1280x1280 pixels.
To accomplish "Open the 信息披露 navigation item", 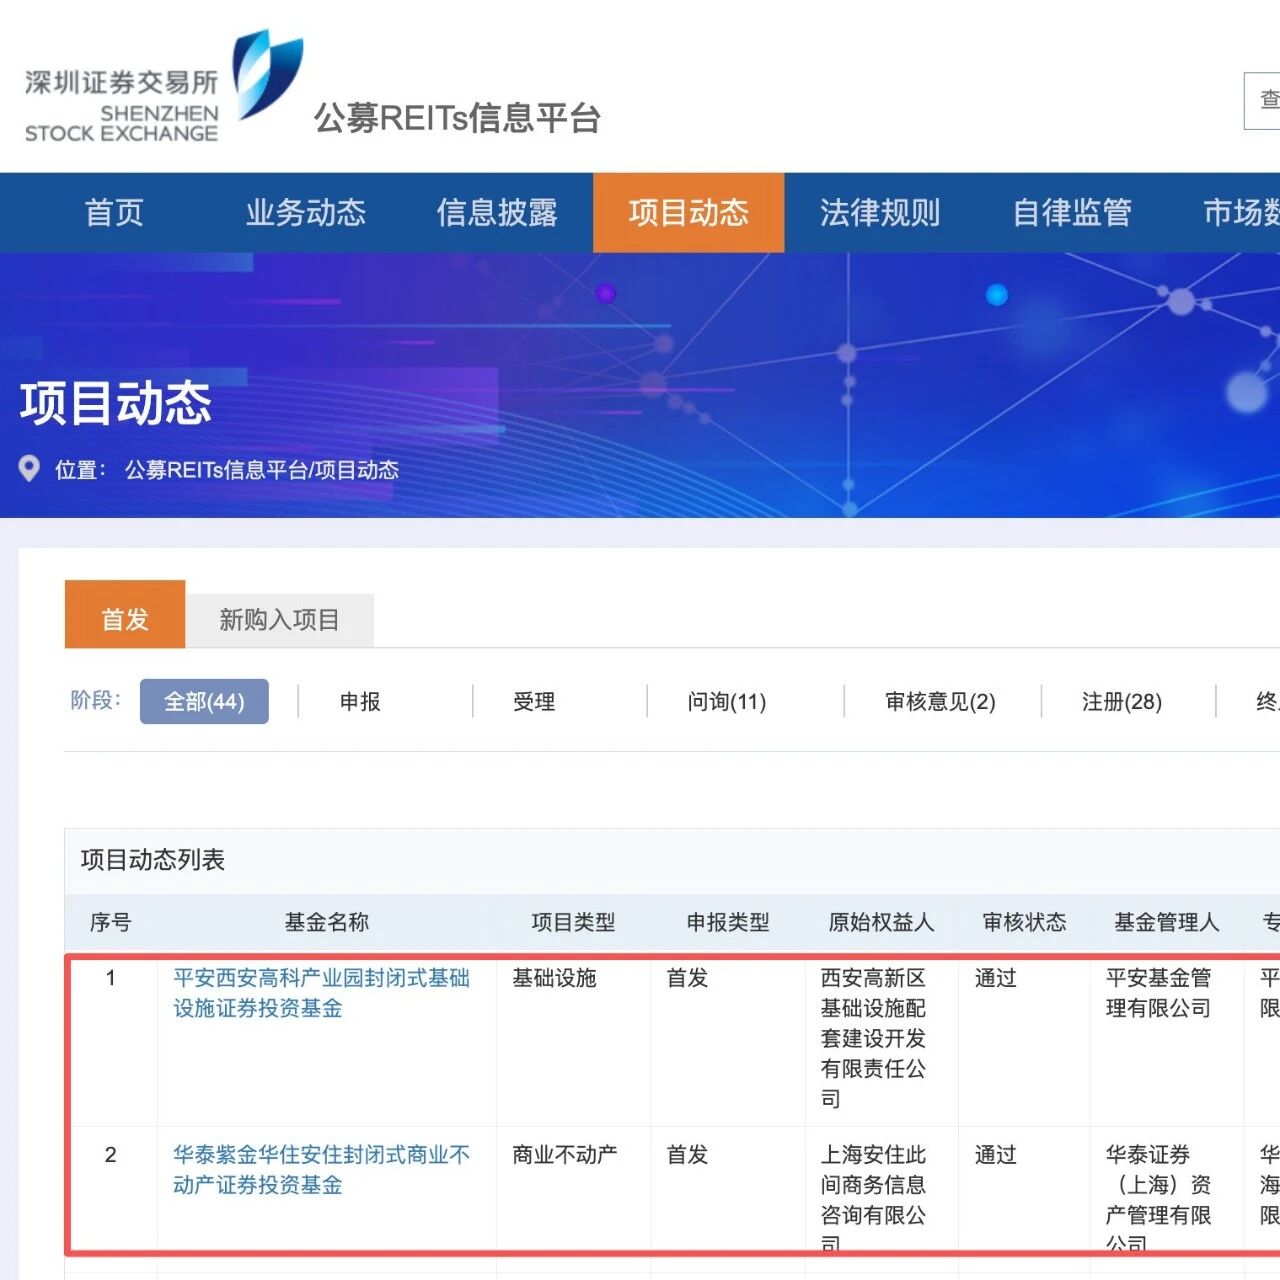I will [x=497, y=212].
